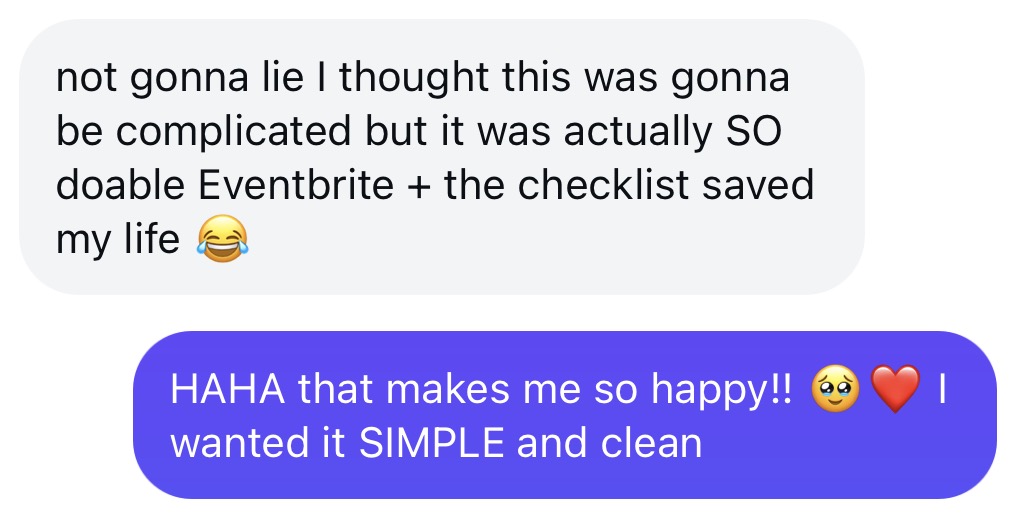Click the word "thought" in gray bubble
Screen dimensions: 1021x521
[405, 79]
